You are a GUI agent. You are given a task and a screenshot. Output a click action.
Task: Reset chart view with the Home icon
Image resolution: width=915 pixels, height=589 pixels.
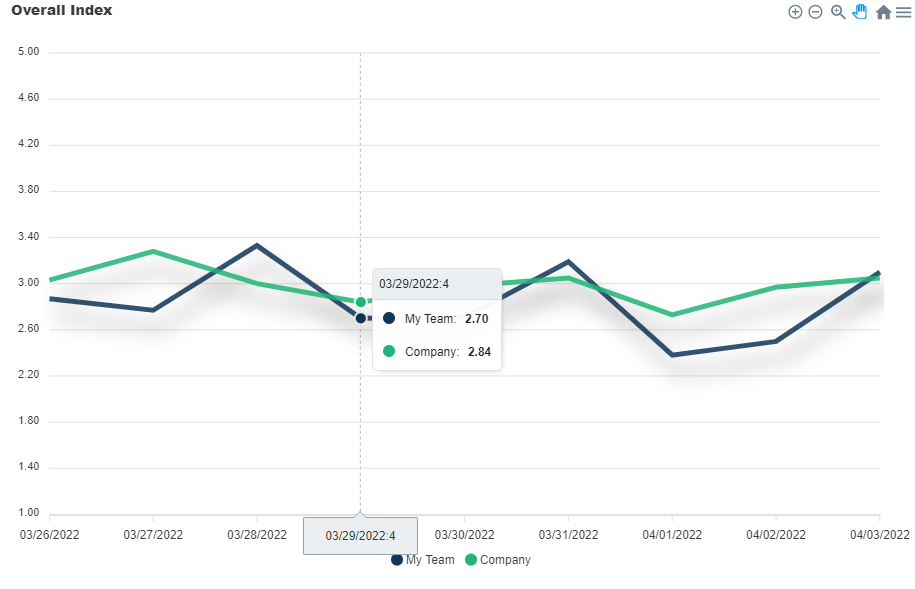click(x=883, y=12)
